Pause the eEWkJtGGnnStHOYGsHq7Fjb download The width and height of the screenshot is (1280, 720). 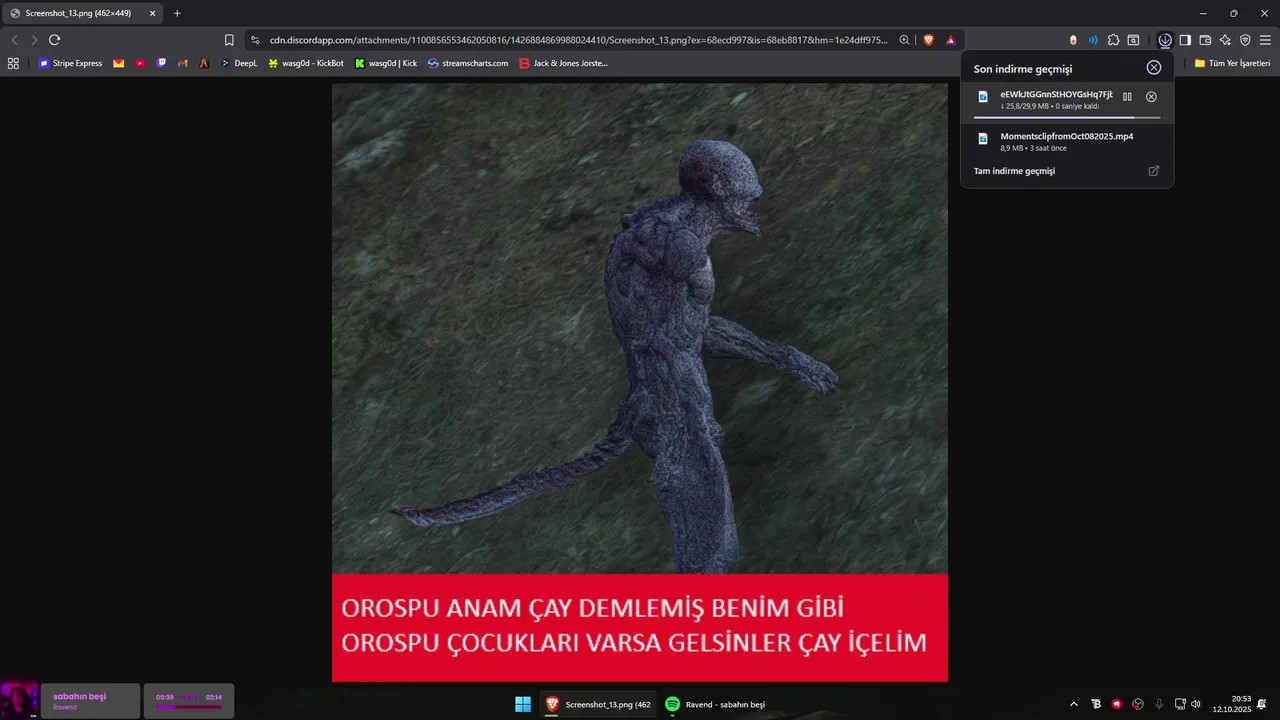coord(1127,97)
